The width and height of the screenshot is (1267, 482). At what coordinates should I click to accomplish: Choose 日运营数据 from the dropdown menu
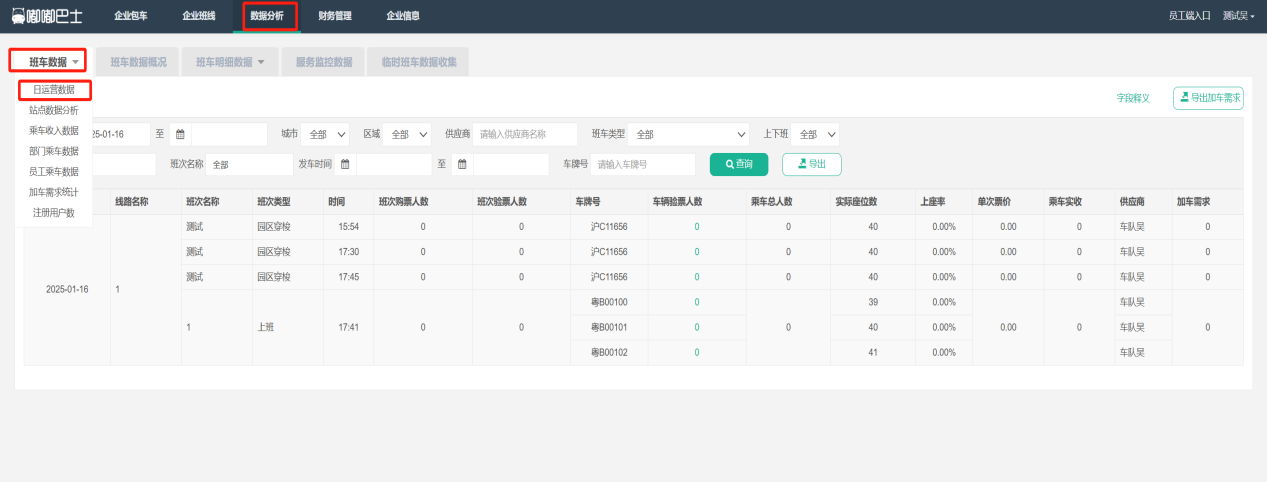pyautogui.click(x=54, y=90)
